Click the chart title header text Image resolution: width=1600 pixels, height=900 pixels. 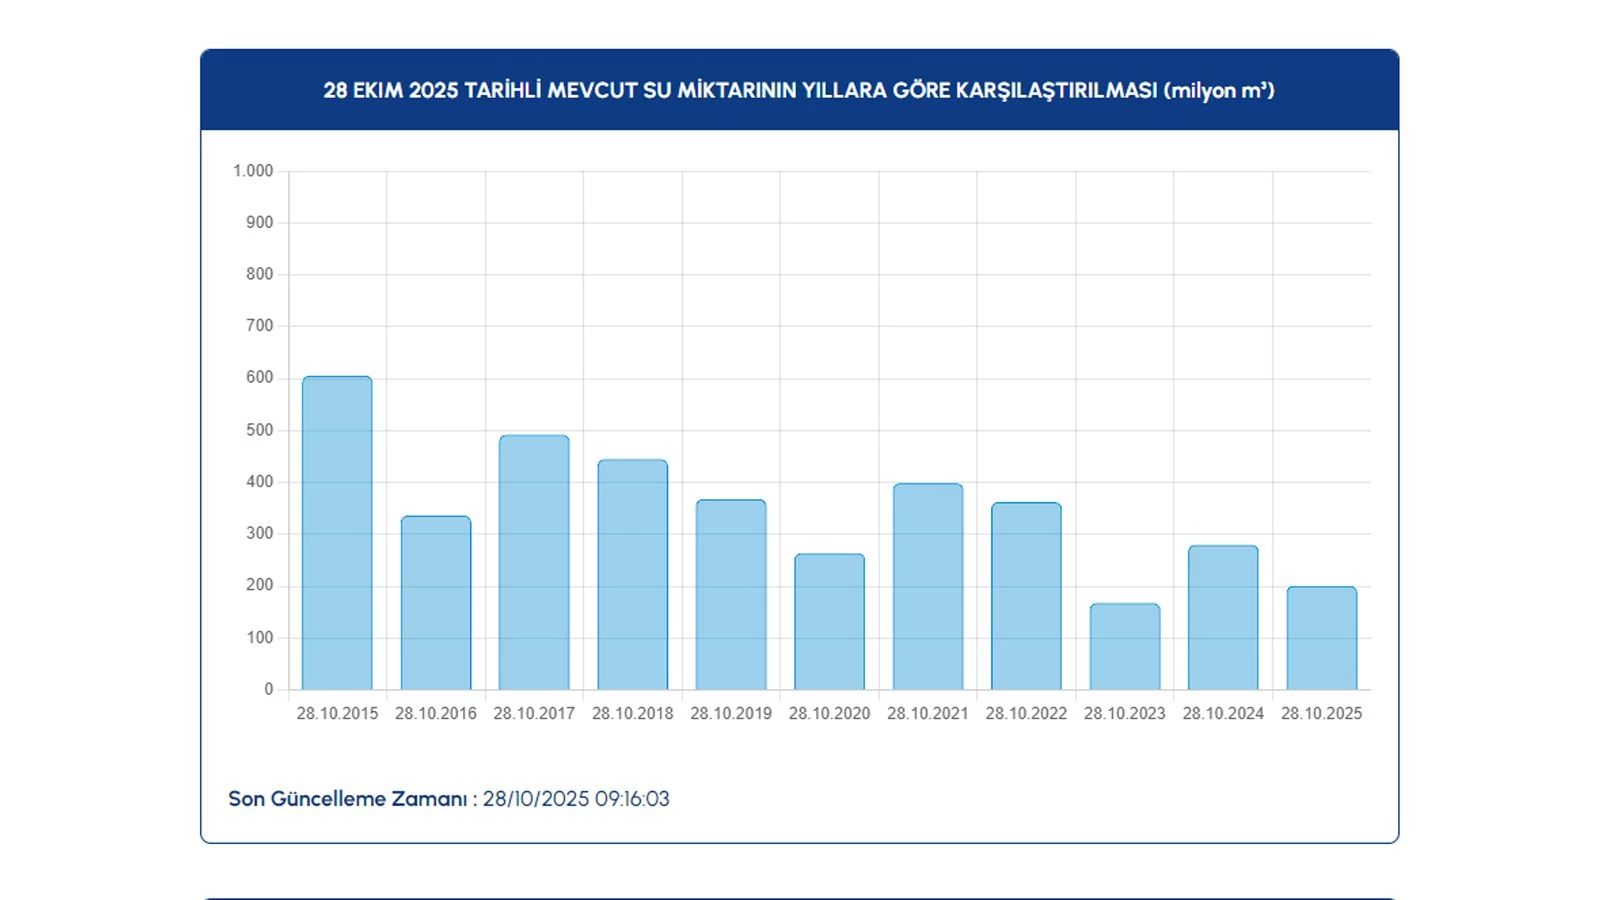coord(799,90)
